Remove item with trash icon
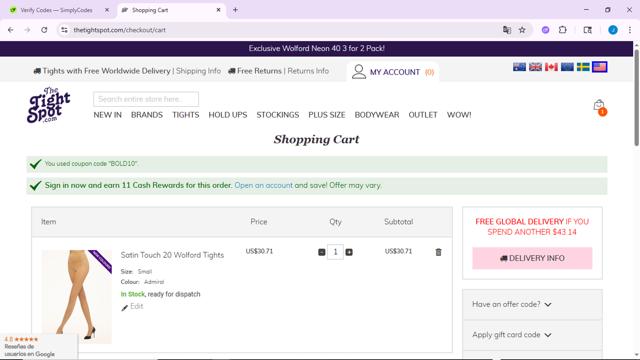The width and height of the screenshot is (640, 360). tap(438, 252)
